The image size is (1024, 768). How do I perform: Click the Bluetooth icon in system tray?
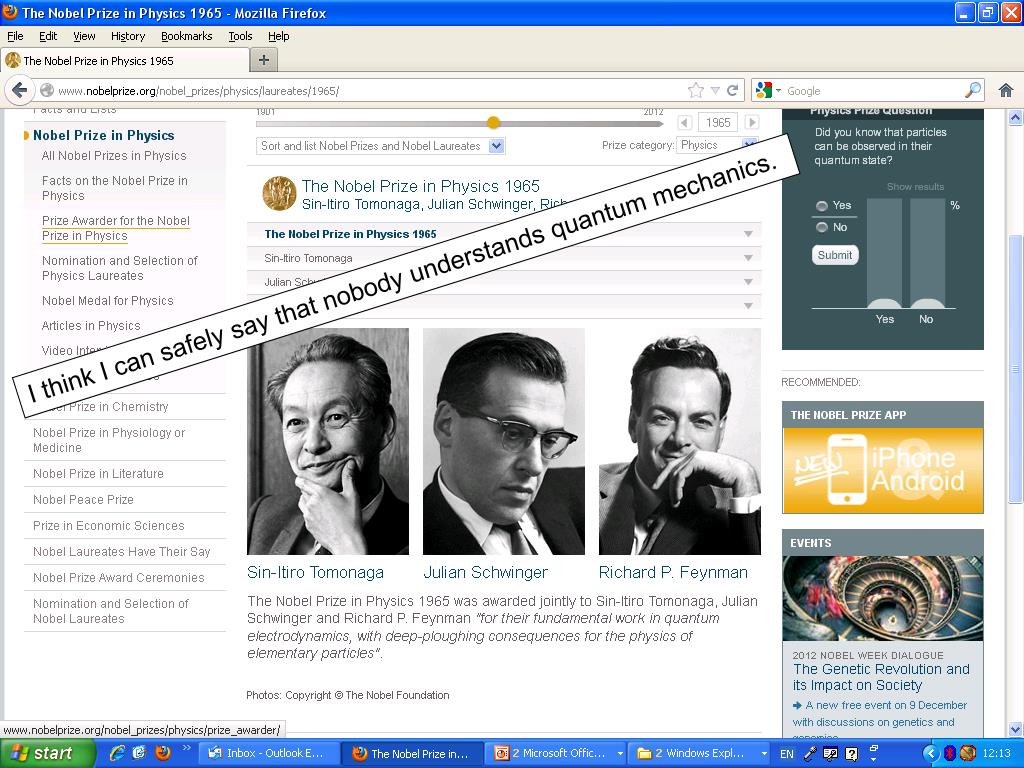950,753
